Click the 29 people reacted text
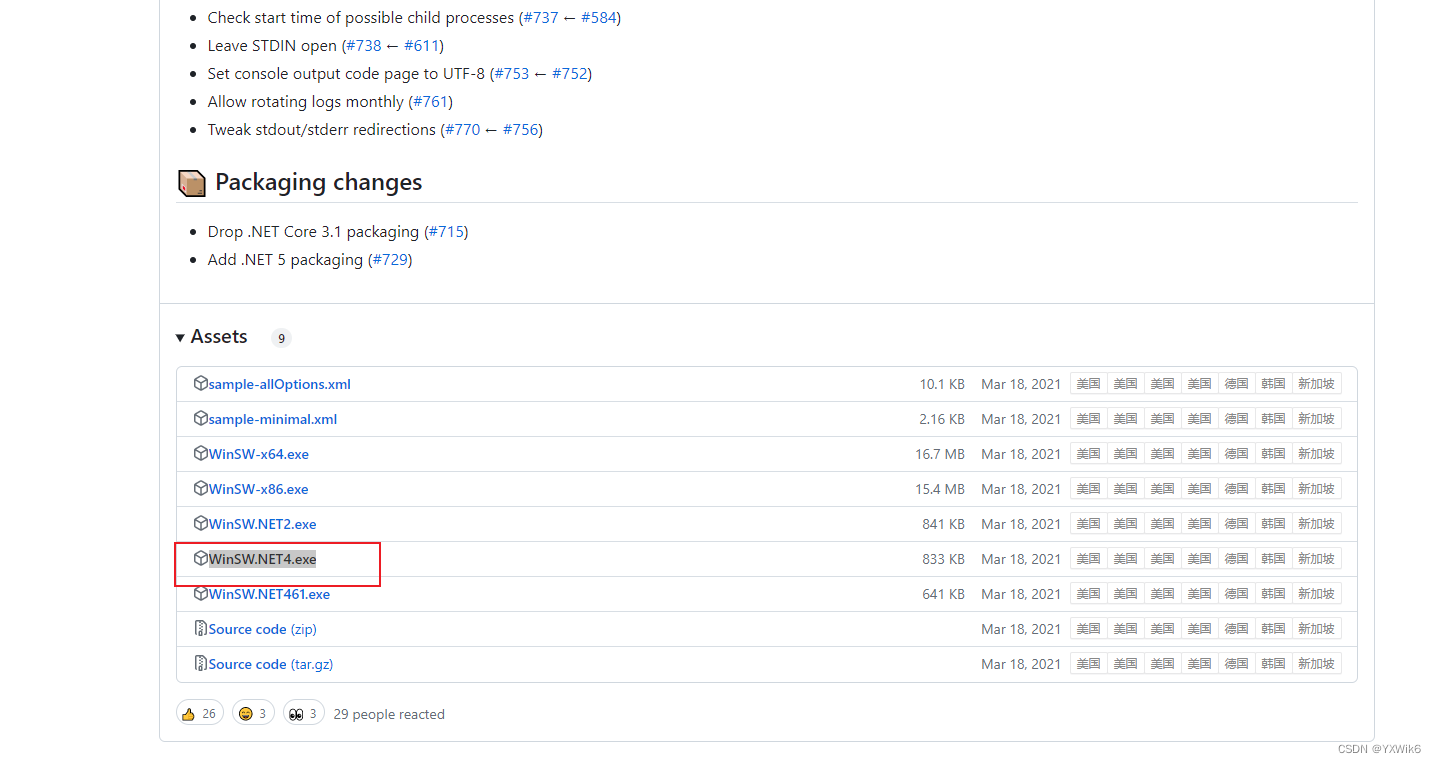 pyautogui.click(x=389, y=714)
